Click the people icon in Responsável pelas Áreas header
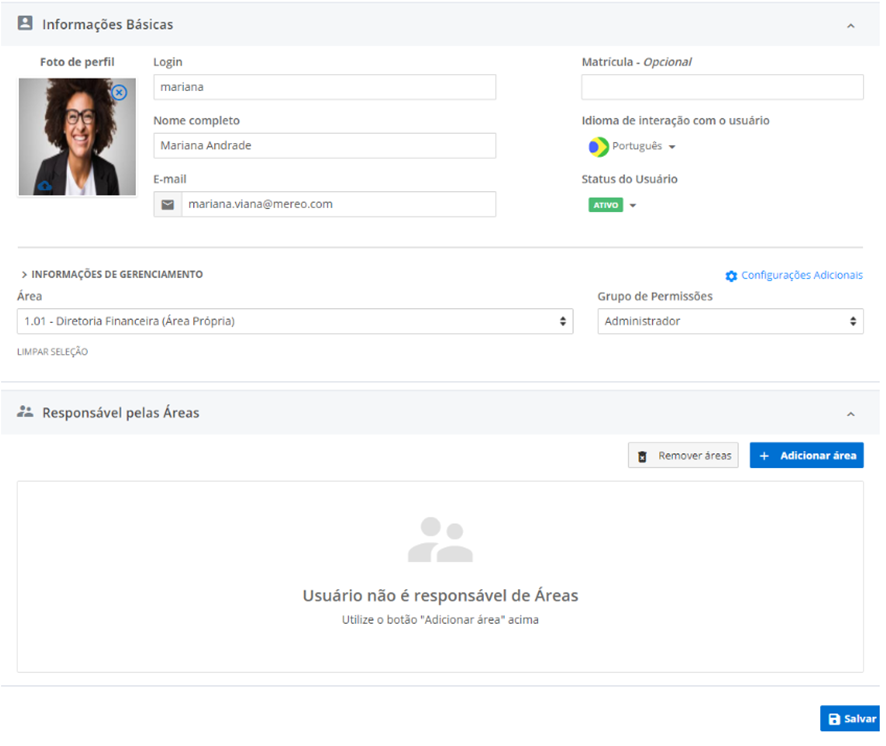886x746 pixels. click(x=25, y=412)
